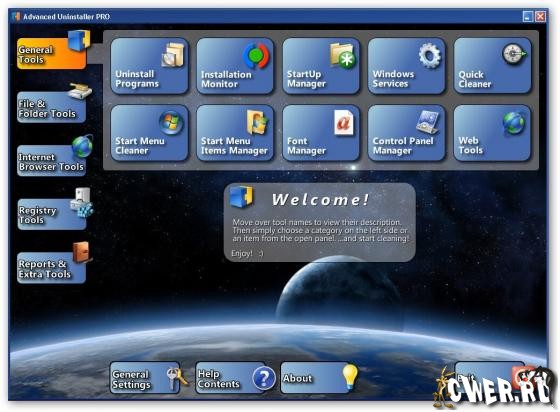This screenshot has height=412, width=560.
Task: Minimize the Advanced Uninstaller PRO window
Action: (528, 16)
